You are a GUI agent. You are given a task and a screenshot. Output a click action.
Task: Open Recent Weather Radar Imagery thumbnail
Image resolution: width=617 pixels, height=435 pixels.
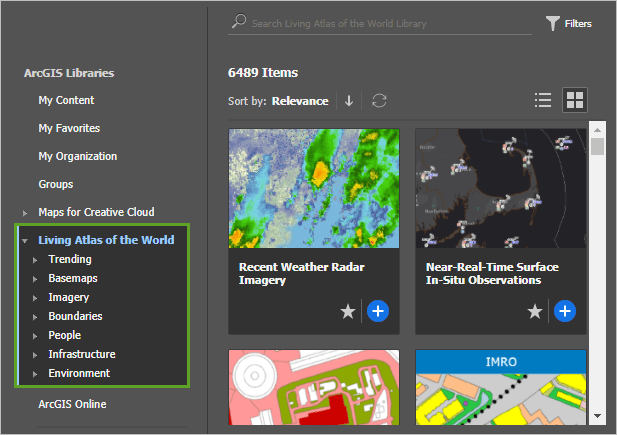pyautogui.click(x=314, y=188)
